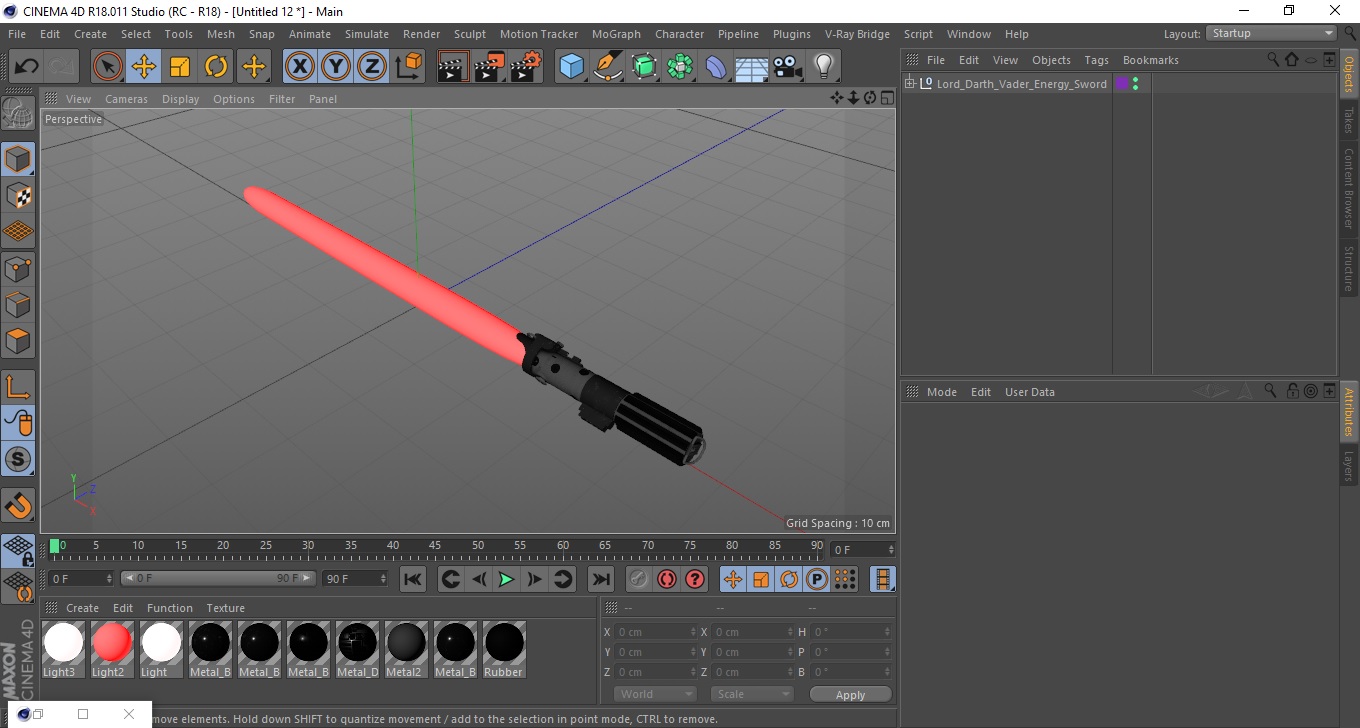Toggle Y axis lock
The image size is (1360, 728).
(x=336, y=67)
